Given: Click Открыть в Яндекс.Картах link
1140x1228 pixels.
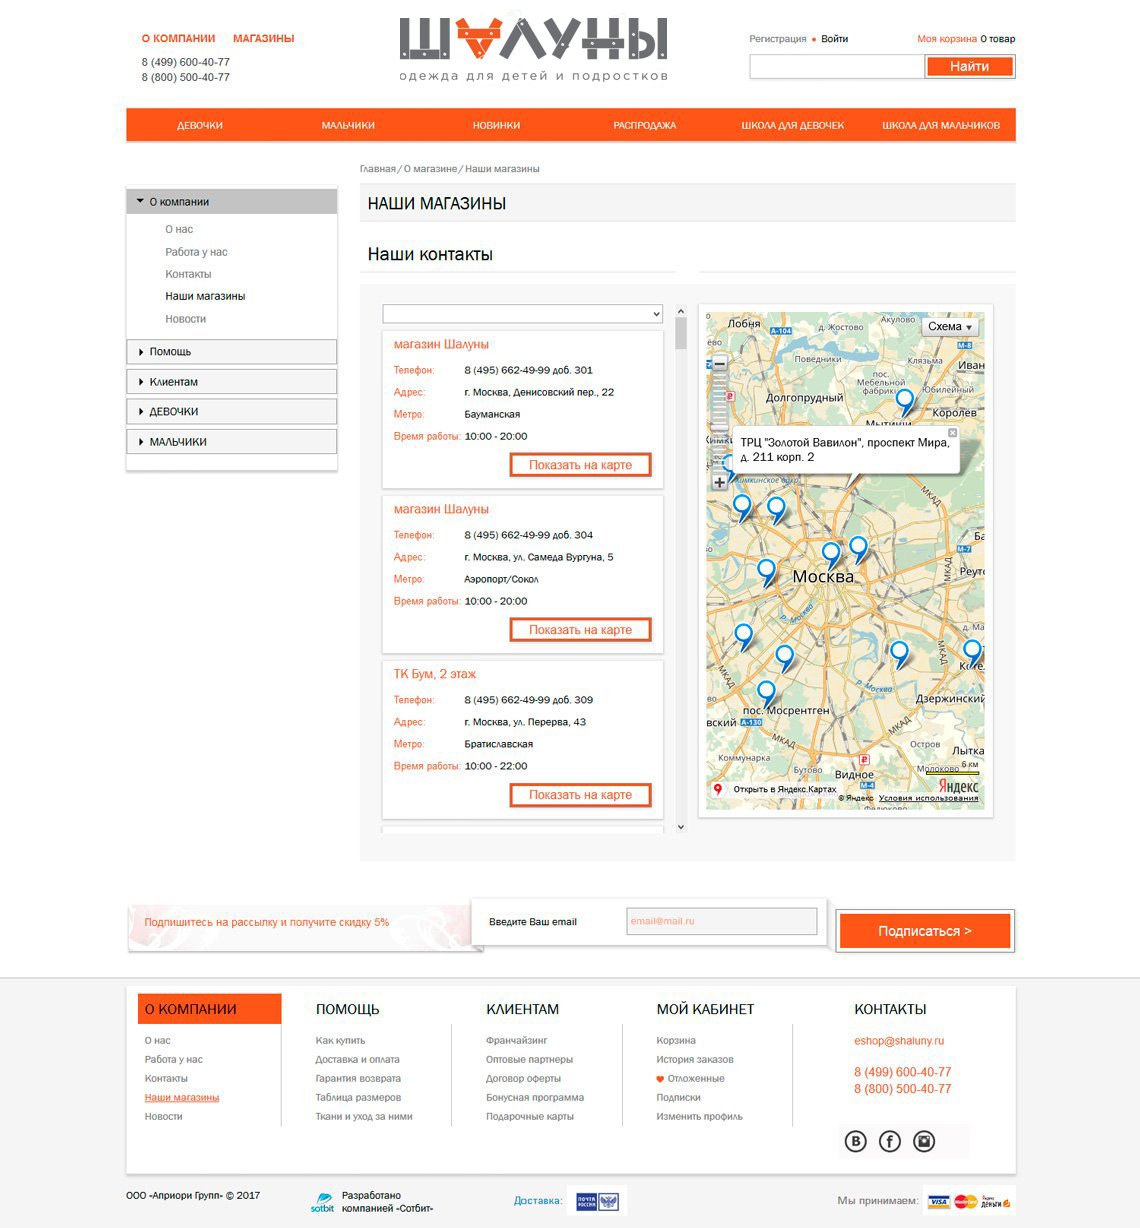Looking at the screenshot, I should click(785, 789).
